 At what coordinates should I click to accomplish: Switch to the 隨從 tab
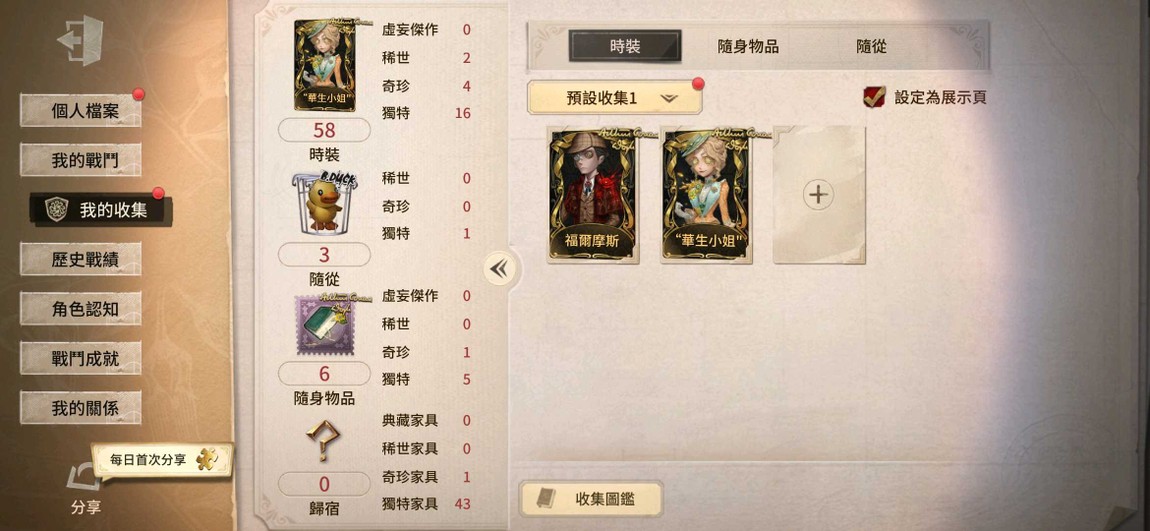click(871, 47)
